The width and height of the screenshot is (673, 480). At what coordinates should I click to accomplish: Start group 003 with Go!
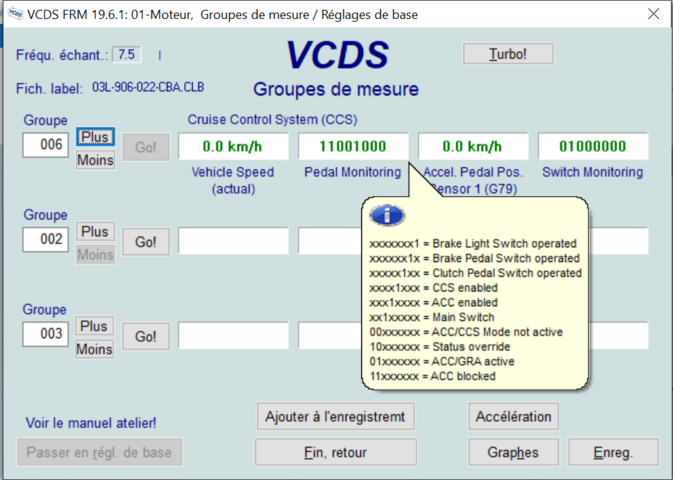[146, 336]
